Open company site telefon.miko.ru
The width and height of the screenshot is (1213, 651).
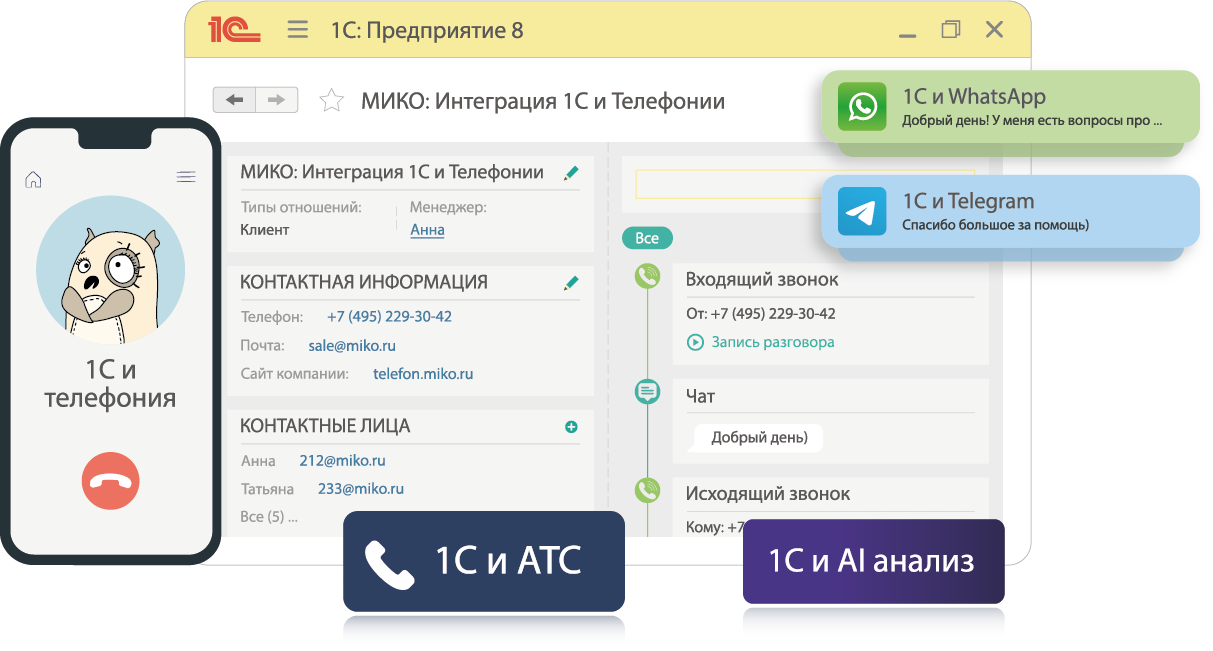(x=423, y=374)
